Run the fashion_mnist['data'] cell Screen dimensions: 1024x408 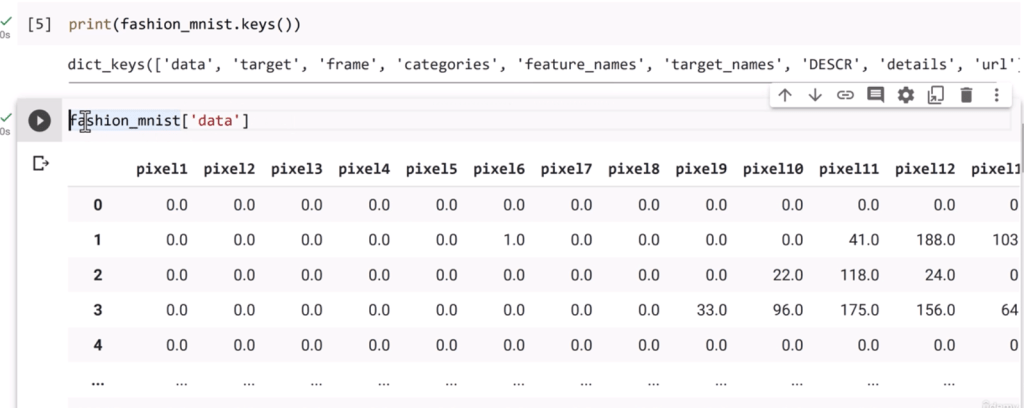pos(39,121)
